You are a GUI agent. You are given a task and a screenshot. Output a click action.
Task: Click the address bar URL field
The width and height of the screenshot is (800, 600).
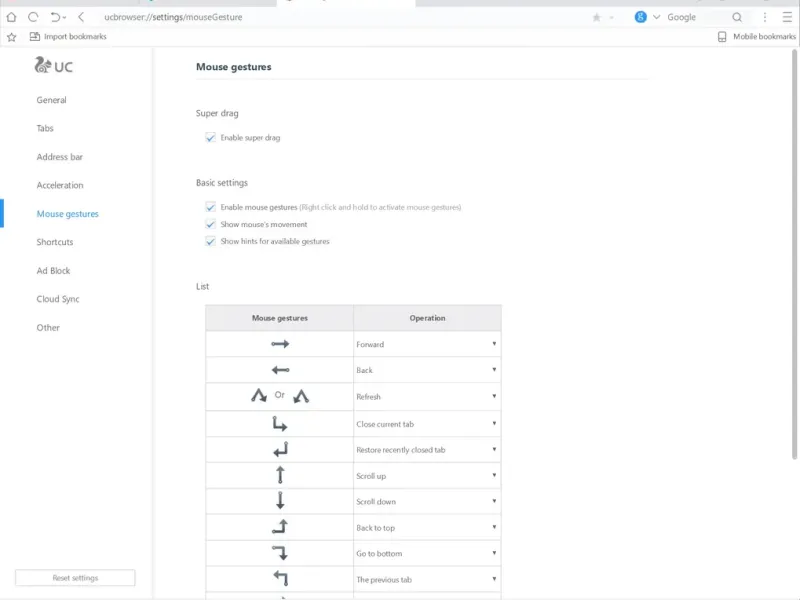coord(300,17)
